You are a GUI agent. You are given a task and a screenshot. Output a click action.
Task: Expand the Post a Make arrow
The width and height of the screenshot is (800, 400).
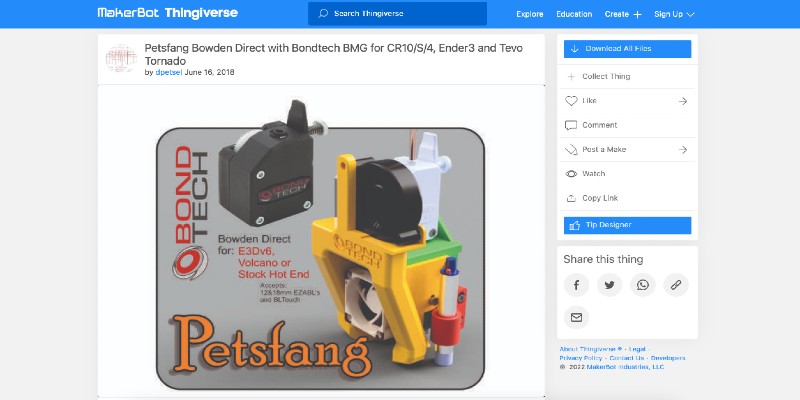click(683, 149)
